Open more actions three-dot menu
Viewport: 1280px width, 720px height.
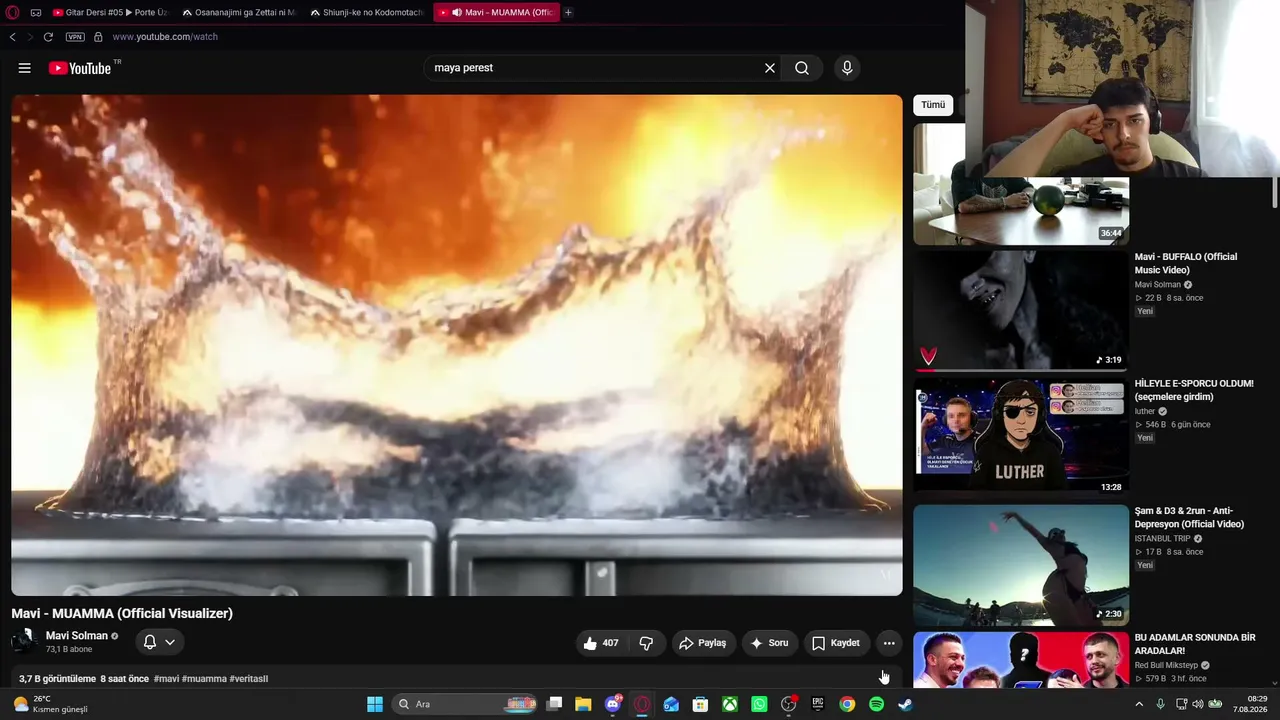click(889, 643)
